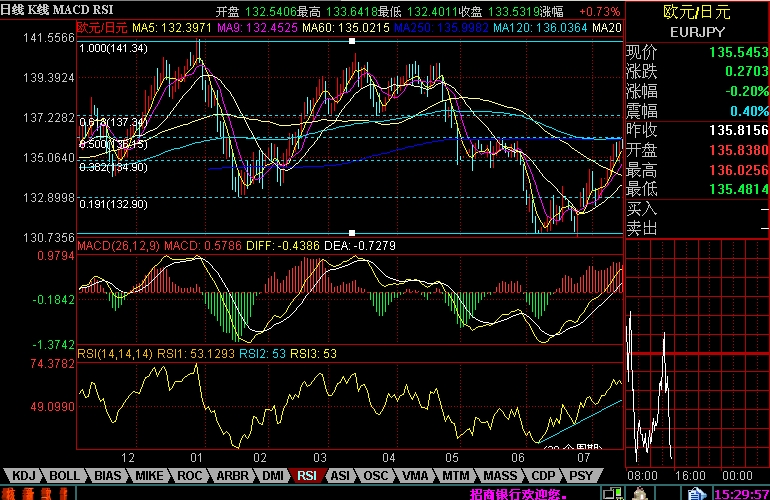The width and height of the screenshot is (770, 500).
Task: Click the 招商银行欢迎您 scrolling message
Action: 518,494
